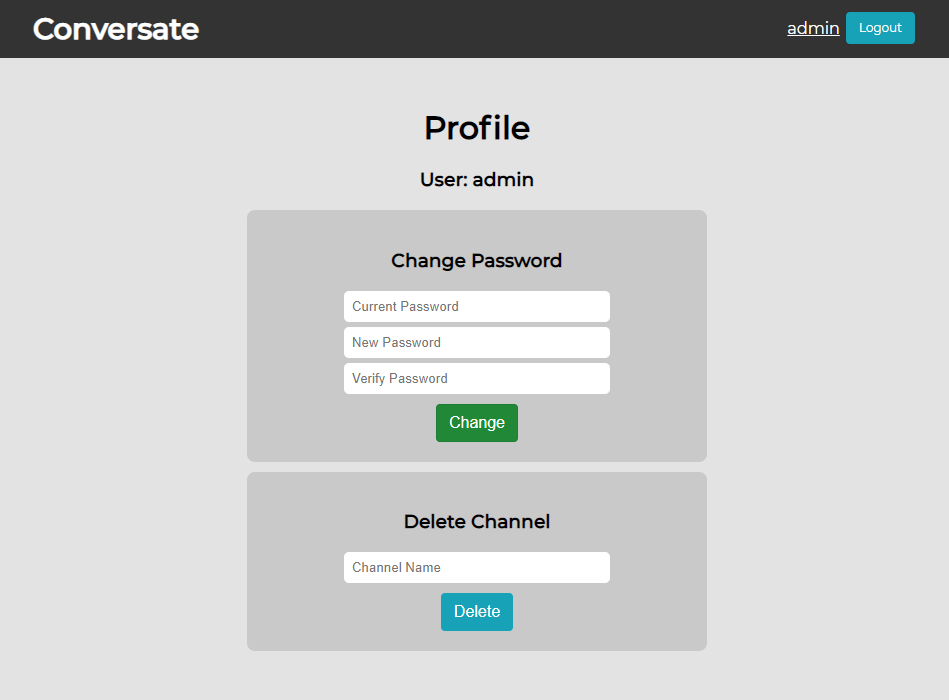Click the Change Password section heading
Screen dimensions: 949x700
pyautogui.click(x=477, y=260)
